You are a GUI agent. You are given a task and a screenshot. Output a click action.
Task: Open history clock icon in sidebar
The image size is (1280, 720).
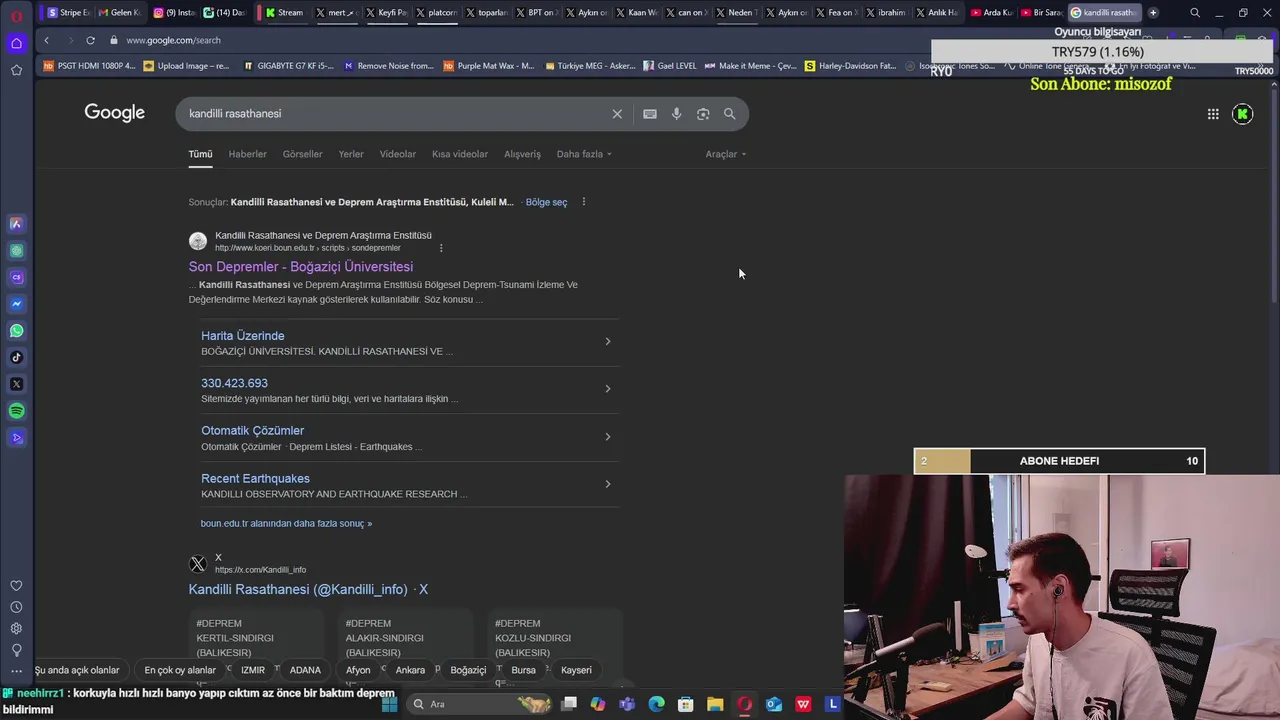click(x=16, y=607)
